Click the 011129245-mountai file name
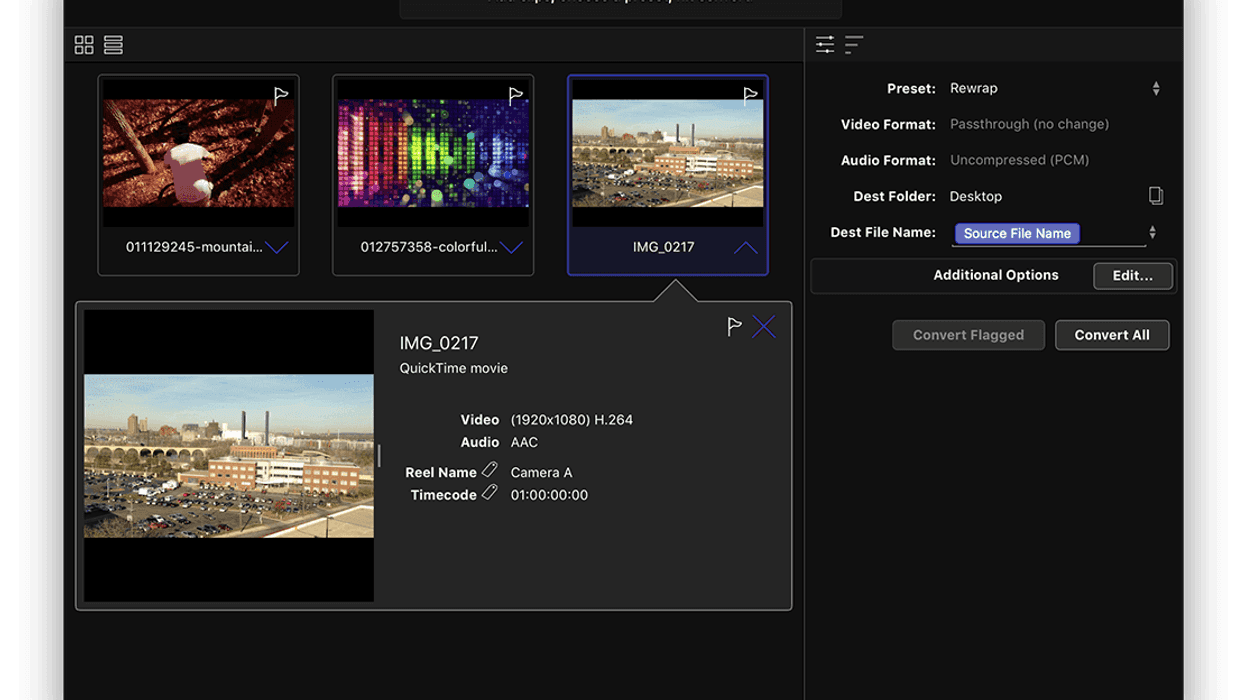The height and width of the screenshot is (700, 1245). [194, 247]
